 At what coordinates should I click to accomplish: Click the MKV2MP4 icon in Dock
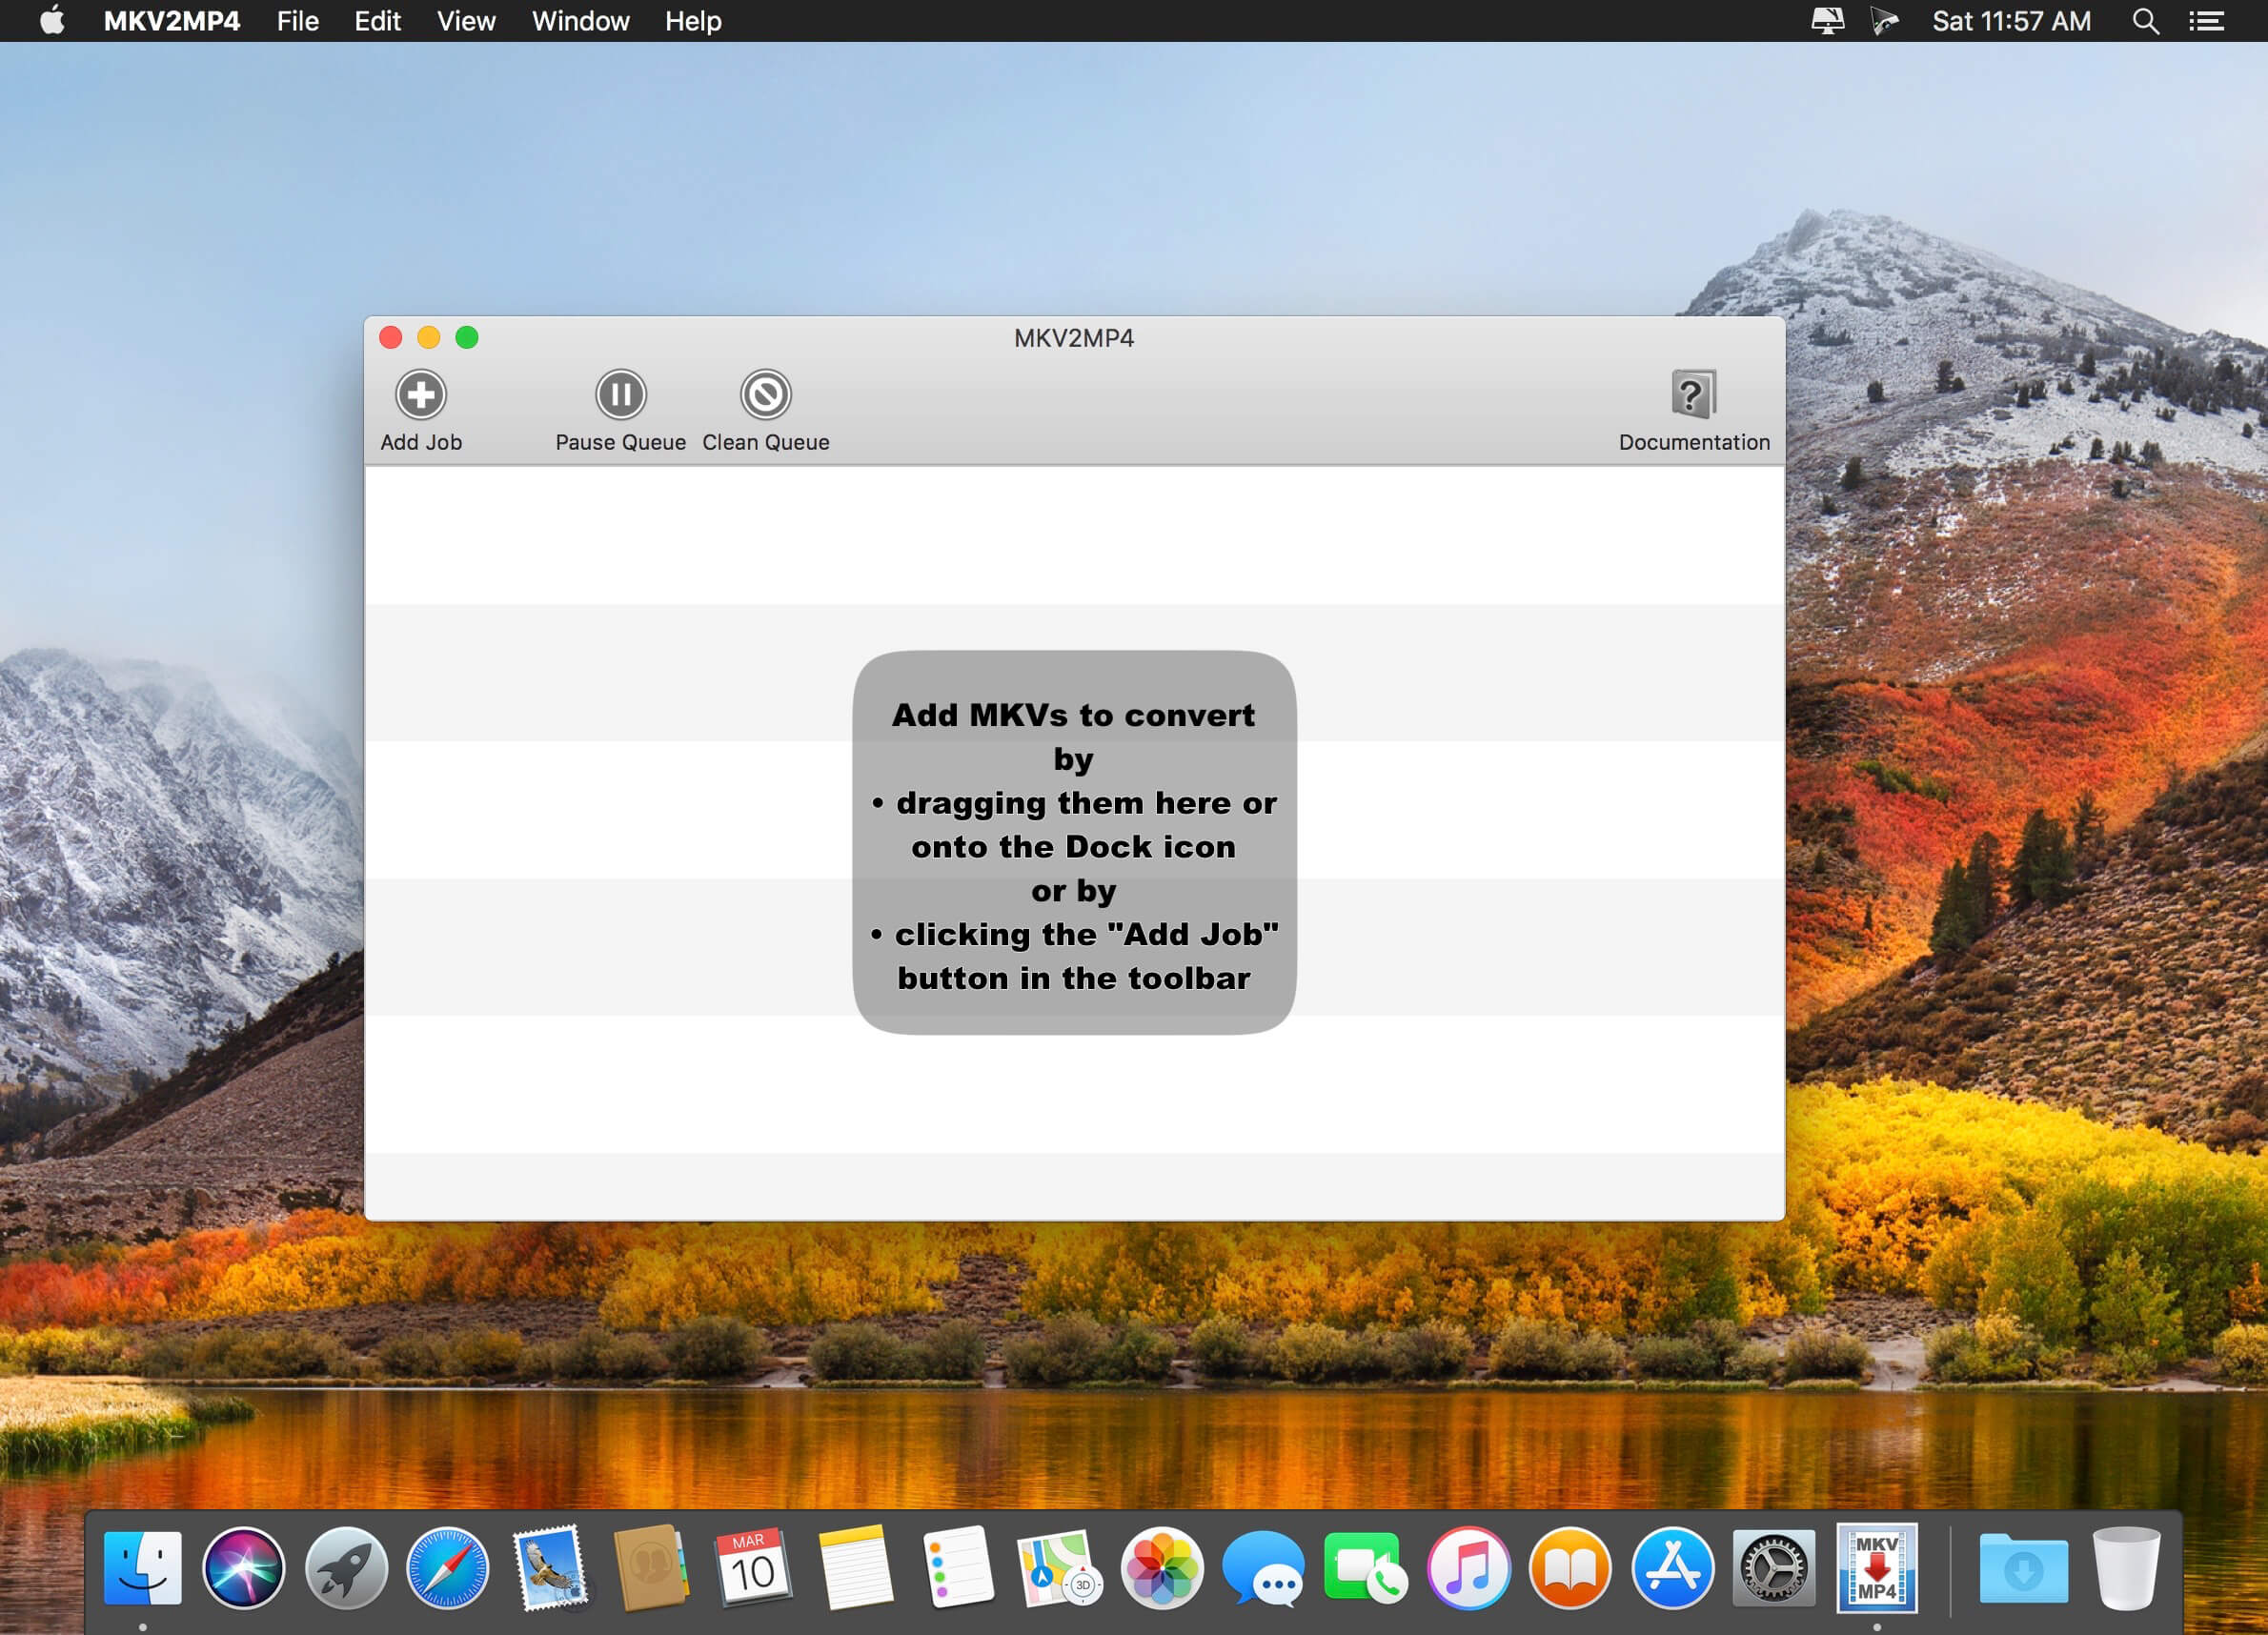(x=1876, y=1568)
